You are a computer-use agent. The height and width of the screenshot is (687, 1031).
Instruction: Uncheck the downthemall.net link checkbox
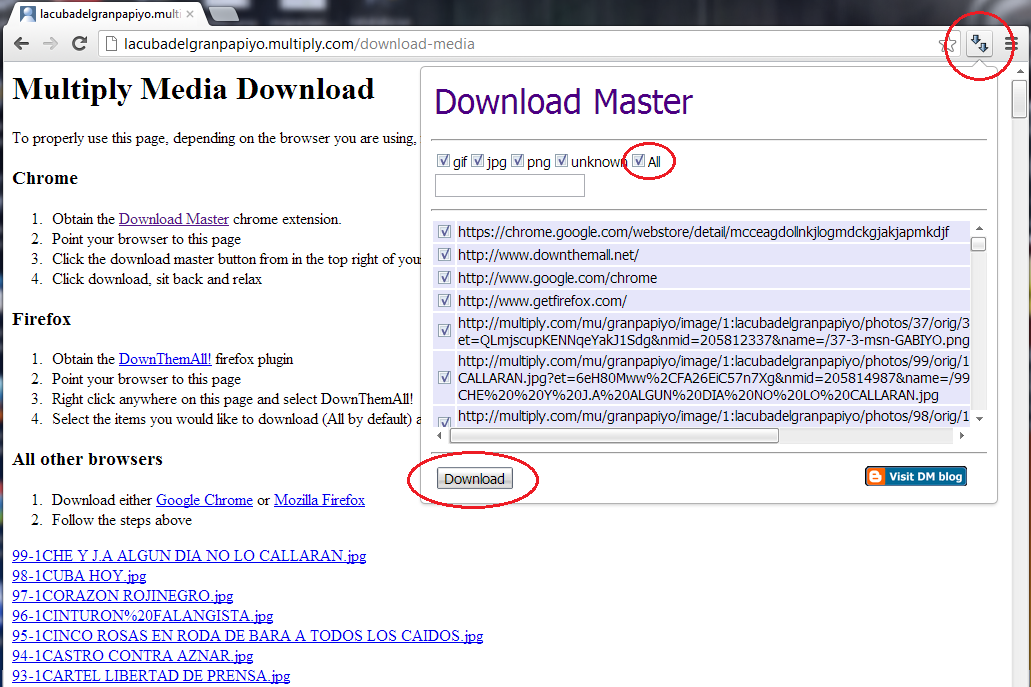click(444, 254)
